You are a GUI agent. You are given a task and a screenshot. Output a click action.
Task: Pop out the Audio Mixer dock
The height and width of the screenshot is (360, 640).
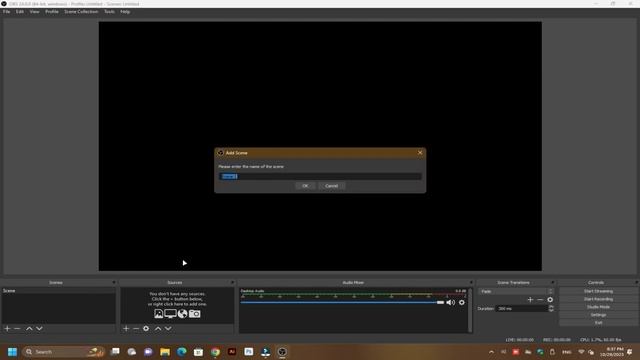tap(471, 282)
